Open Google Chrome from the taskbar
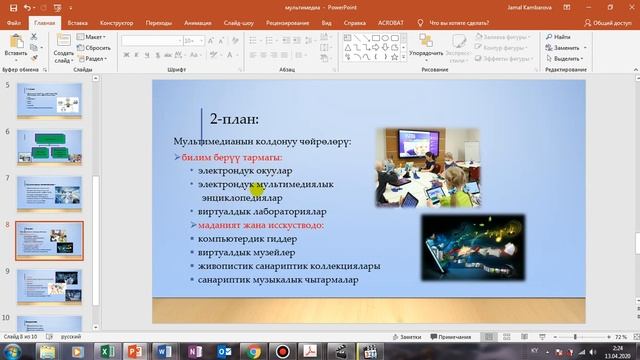 [253, 351]
